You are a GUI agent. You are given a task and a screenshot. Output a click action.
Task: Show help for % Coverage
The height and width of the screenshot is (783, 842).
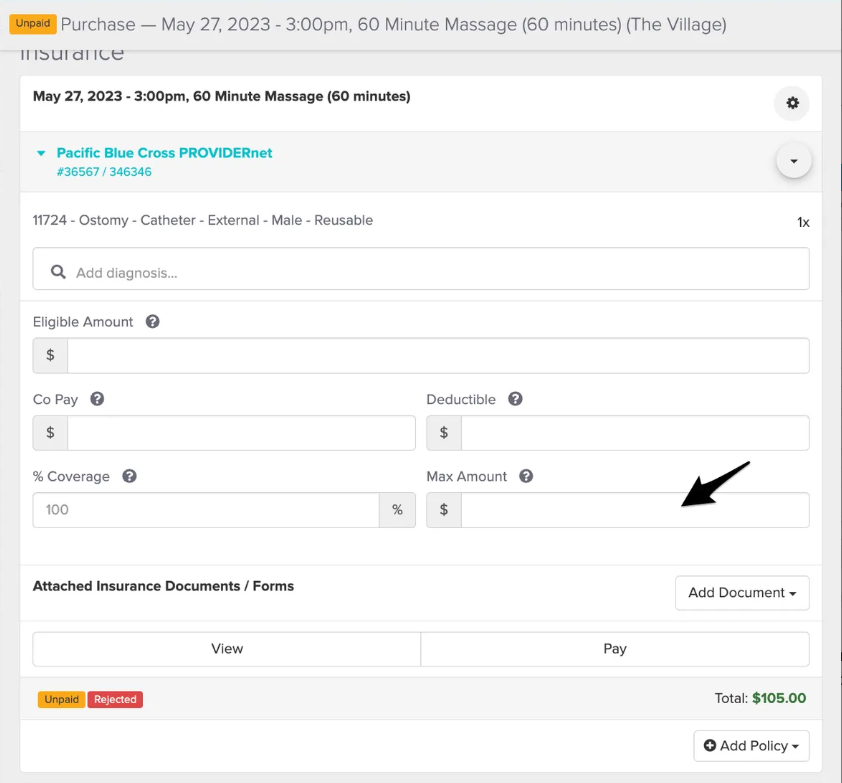point(129,476)
